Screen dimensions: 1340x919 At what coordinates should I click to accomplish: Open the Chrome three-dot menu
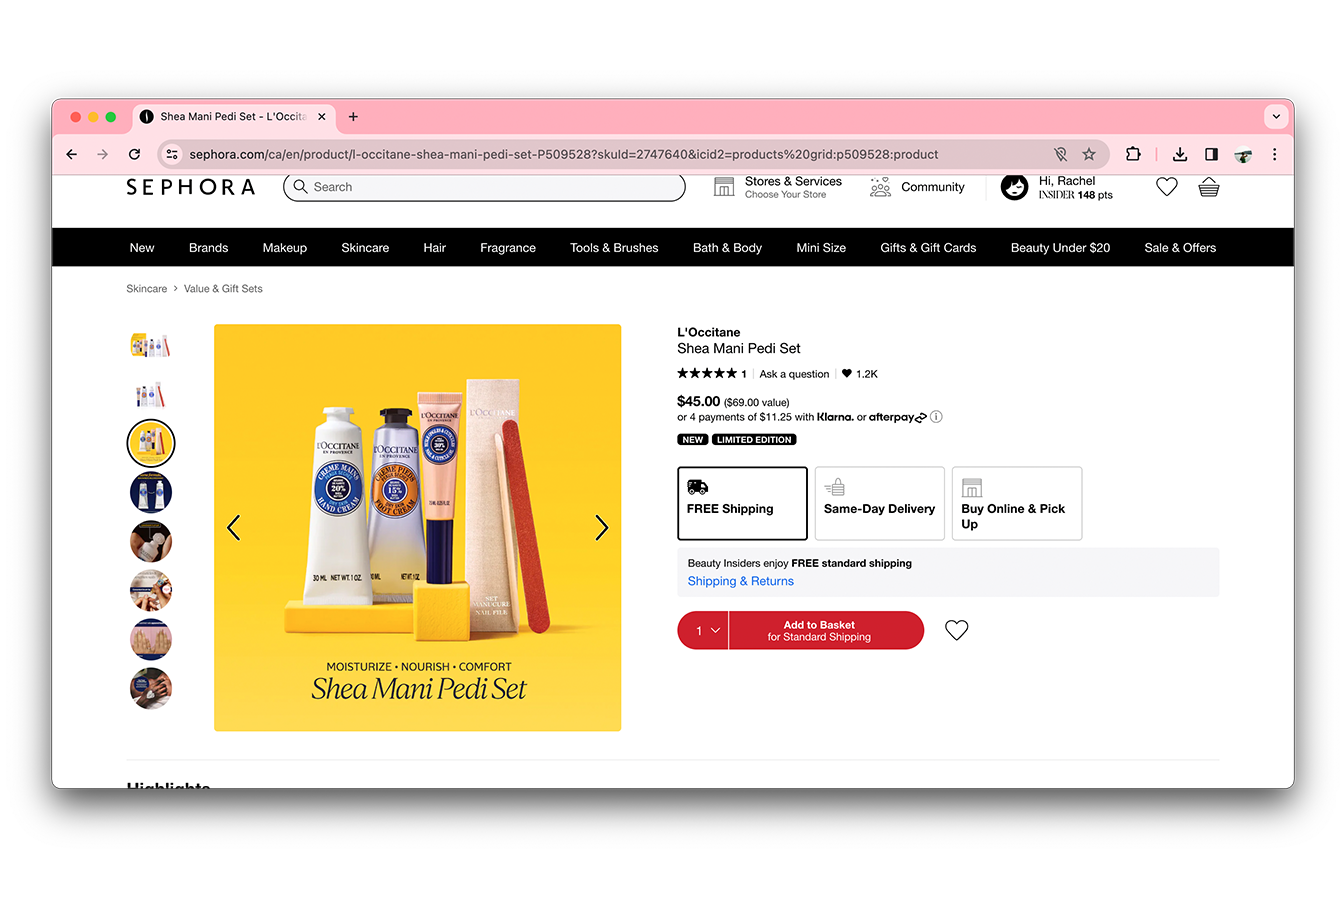pos(1274,154)
